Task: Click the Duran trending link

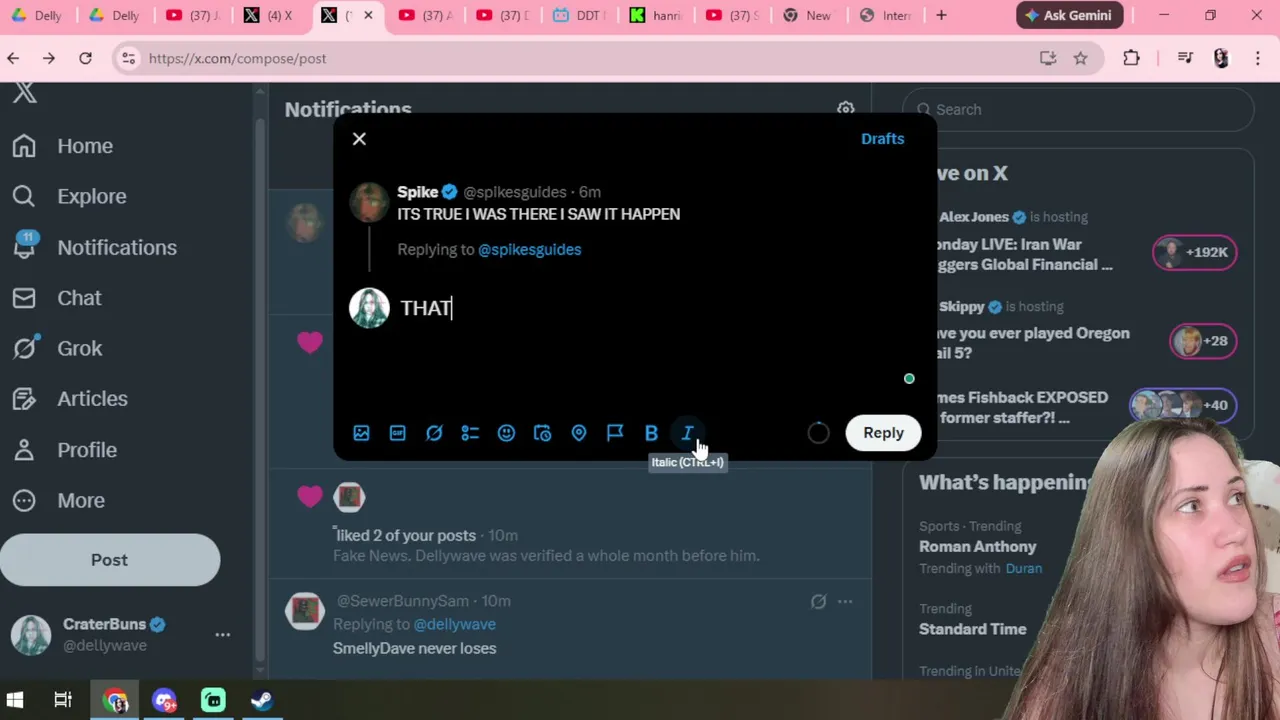Action: [x=1023, y=568]
